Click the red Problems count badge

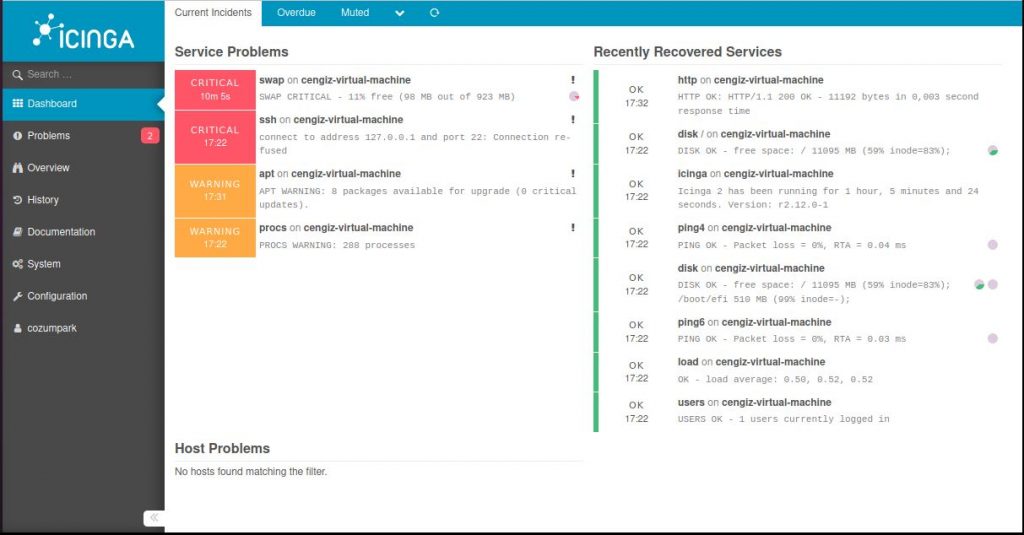click(x=150, y=135)
